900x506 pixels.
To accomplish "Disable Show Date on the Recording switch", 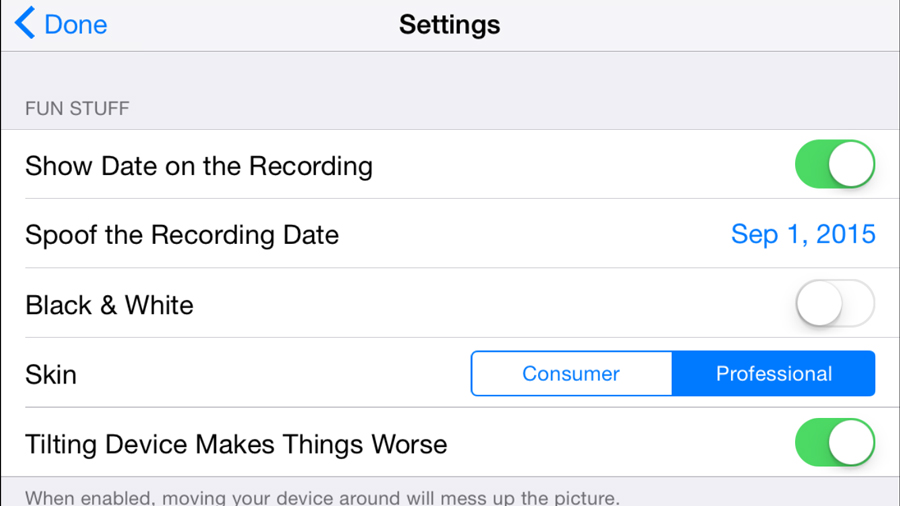I will (834, 165).
